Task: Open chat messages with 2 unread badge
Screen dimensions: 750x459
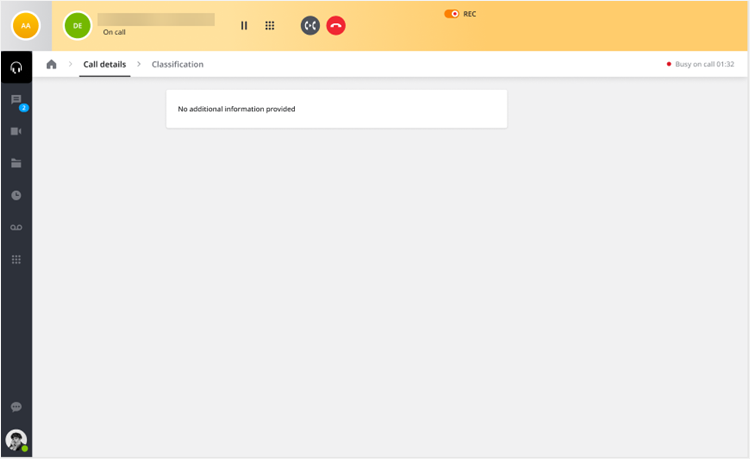Action: pos(18,102)
